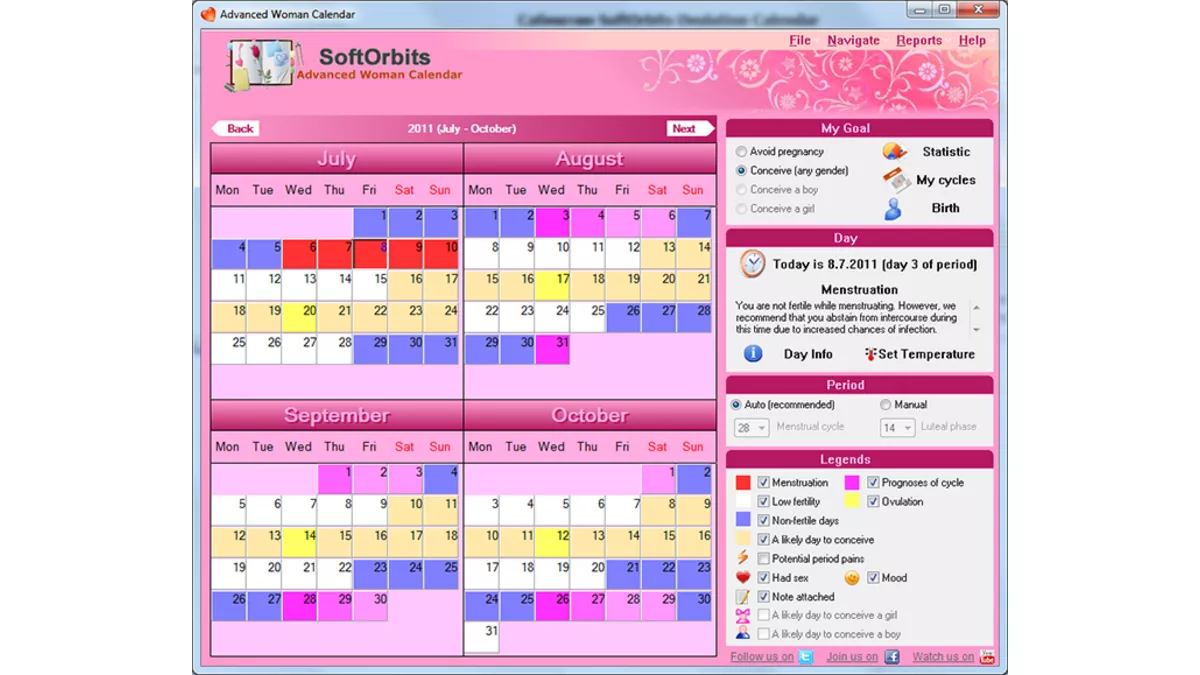Screen dimensions: 1200x675
Task: Open My cycles icon
Action: coord(896,180)
